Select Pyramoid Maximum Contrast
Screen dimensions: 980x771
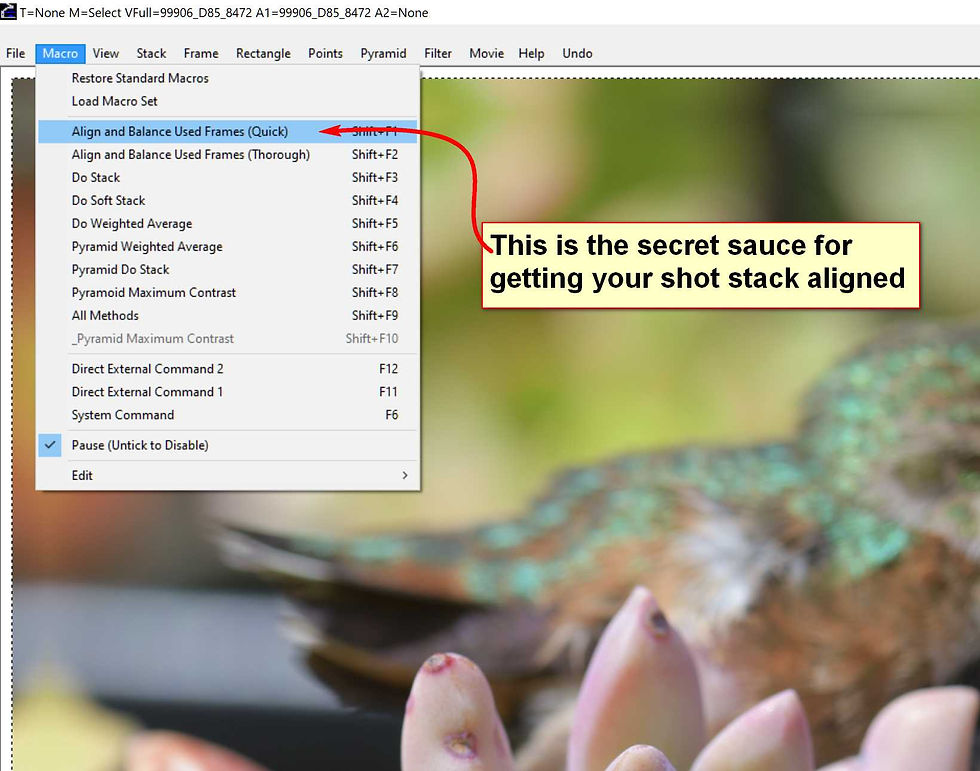[x=228, y=292]
